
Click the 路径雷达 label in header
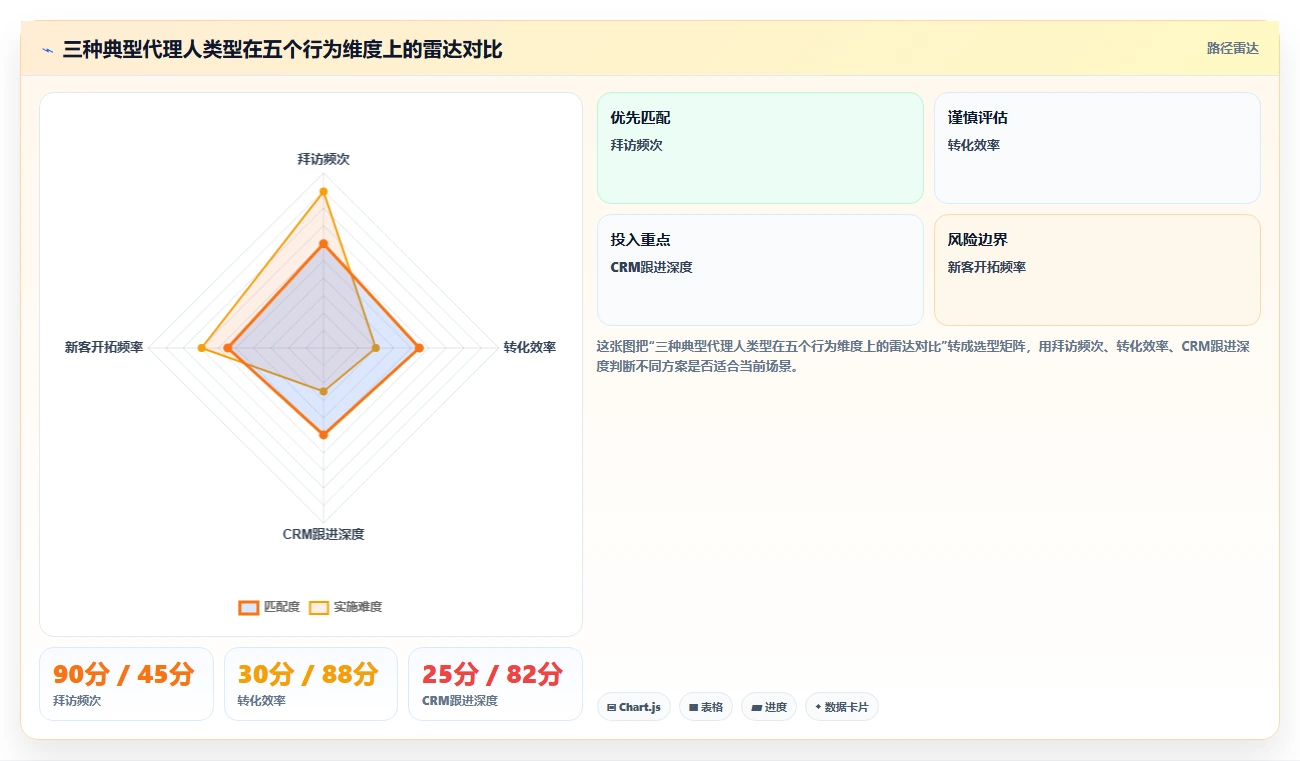1232,48
